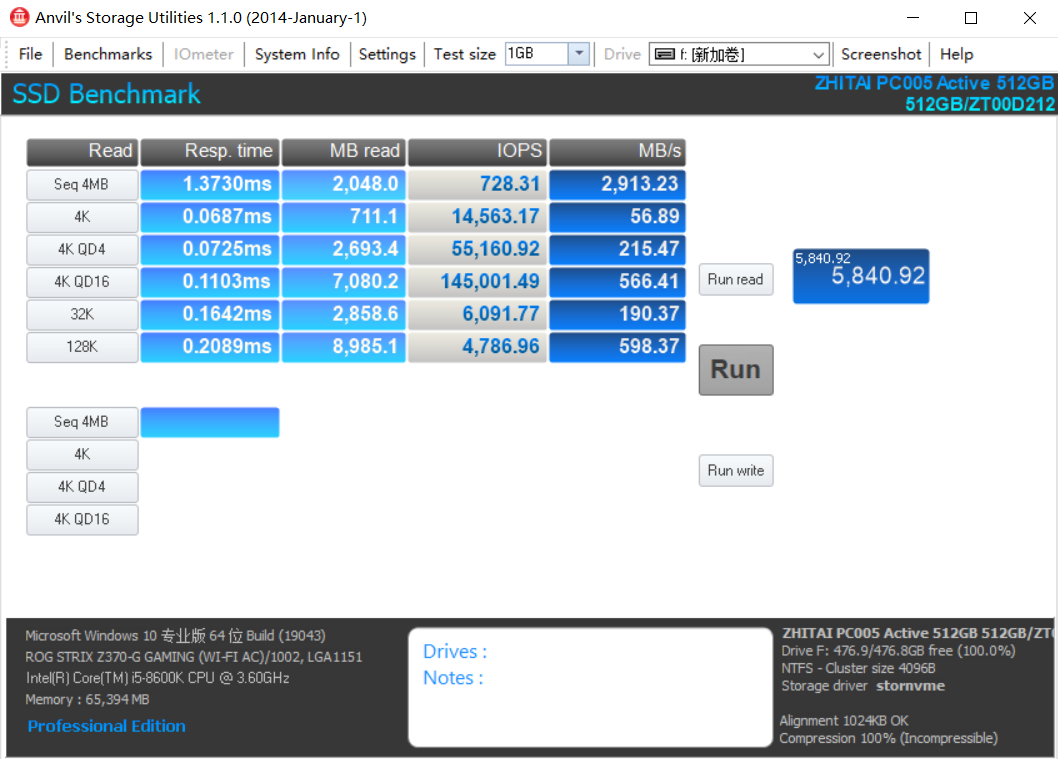
Task: Click the MB/s column header
Action: pyautogui.click(x=617, y=151)
